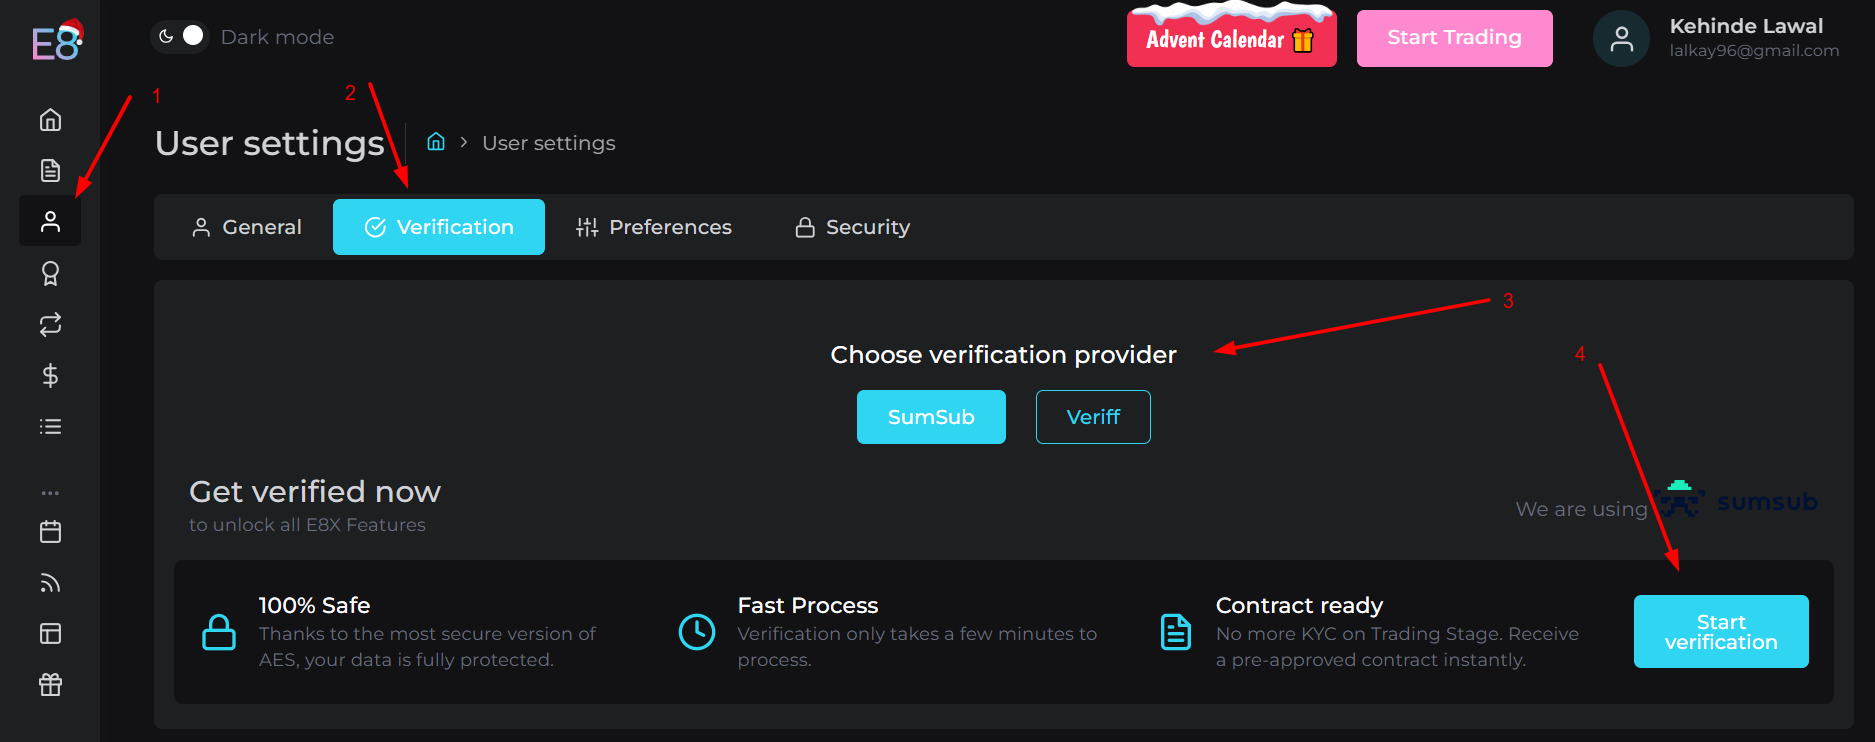1875x742 pixels.
Task: Click the Start Trading button
Action: tap(1455, 38)
